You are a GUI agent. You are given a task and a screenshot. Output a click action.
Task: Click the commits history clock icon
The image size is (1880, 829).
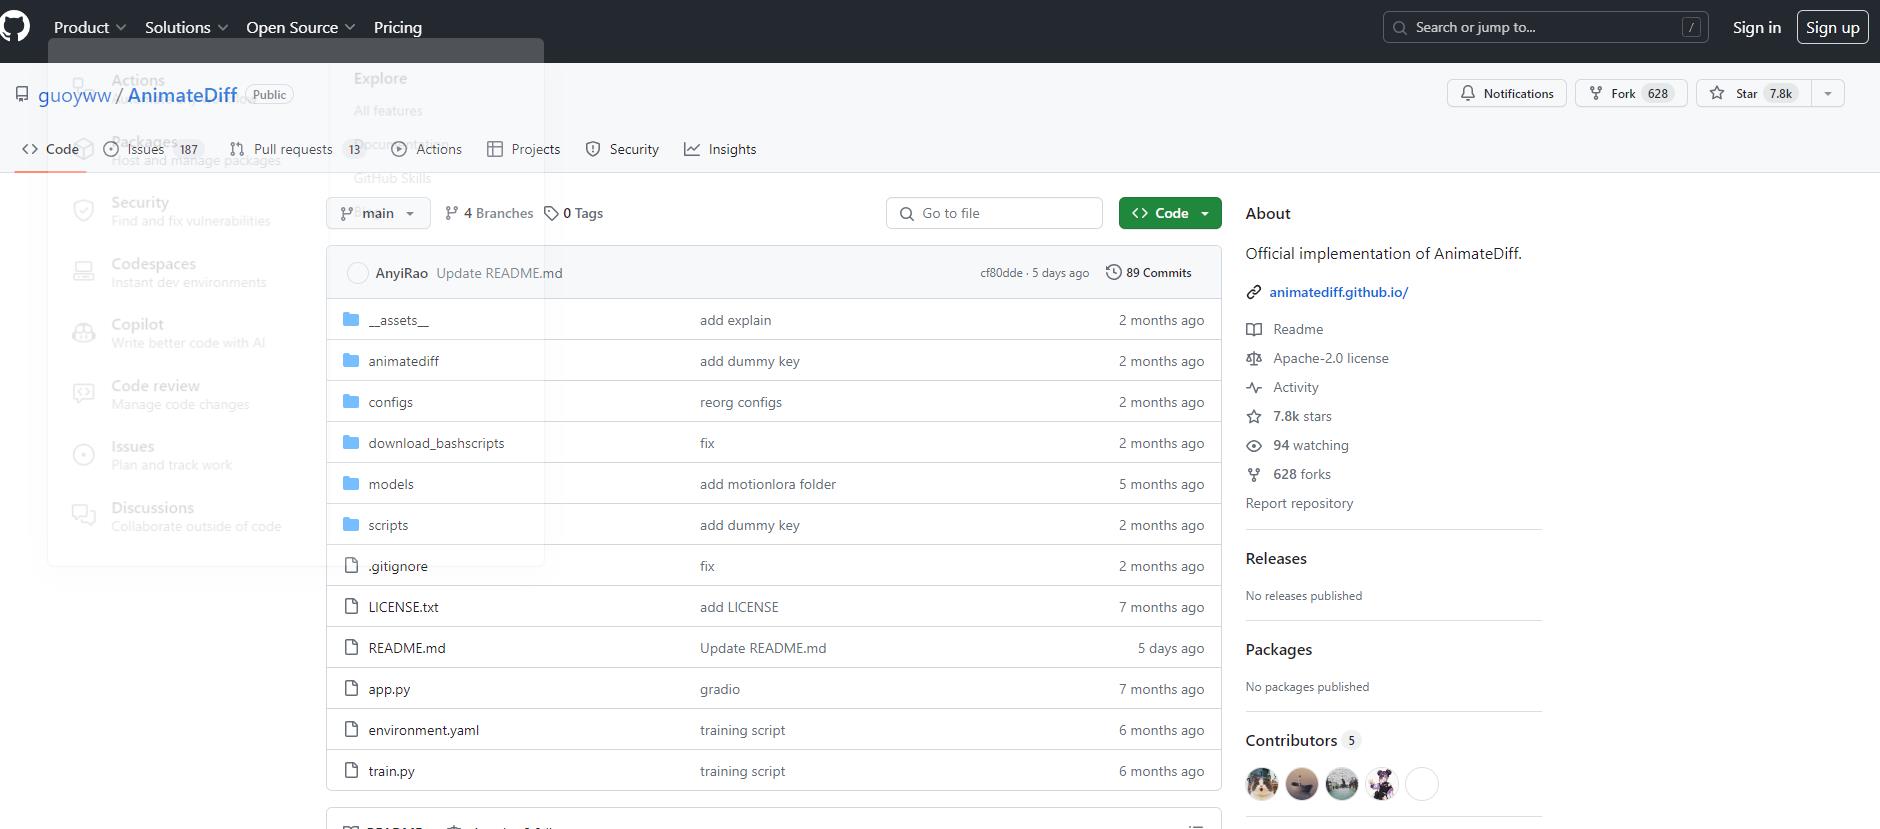1113,272
